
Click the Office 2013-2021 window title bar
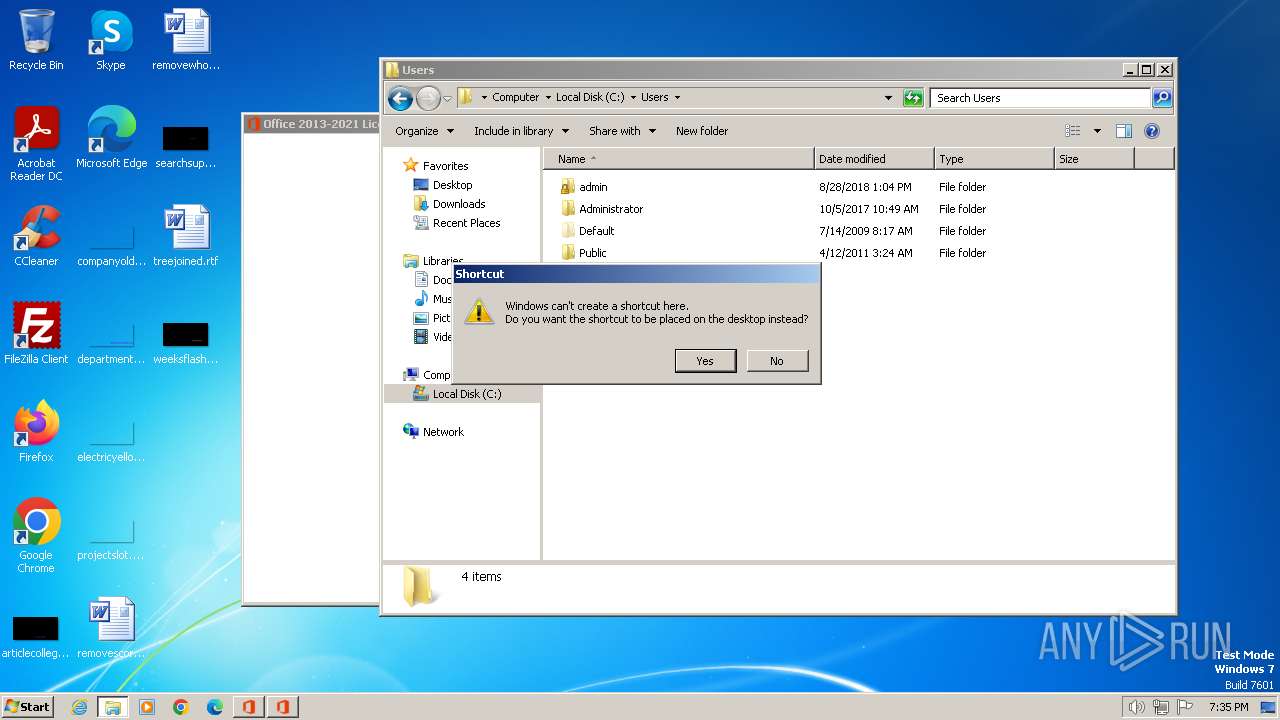312,124
